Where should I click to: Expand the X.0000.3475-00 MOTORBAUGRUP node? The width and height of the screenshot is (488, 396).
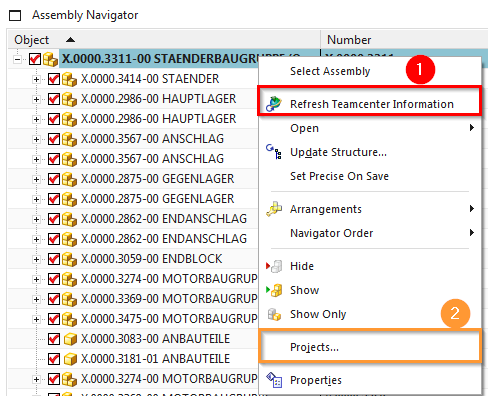36,320
